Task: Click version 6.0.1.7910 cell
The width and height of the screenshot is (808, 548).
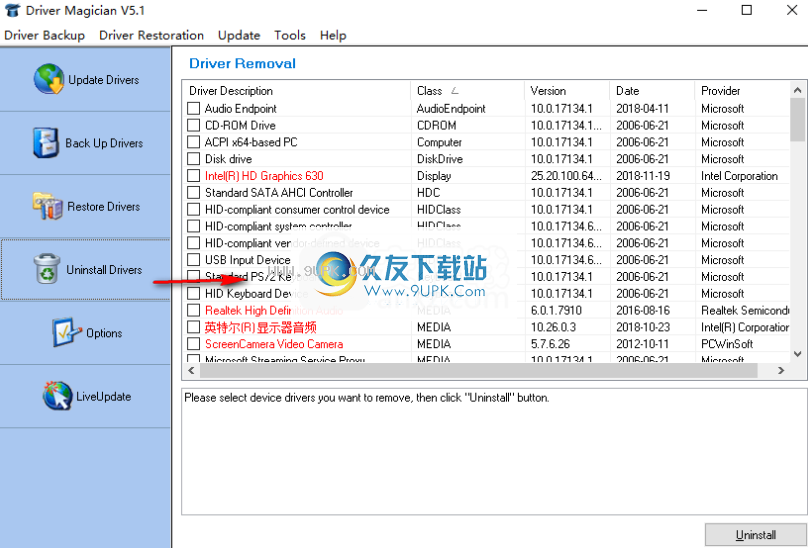Action: [556, 310]
